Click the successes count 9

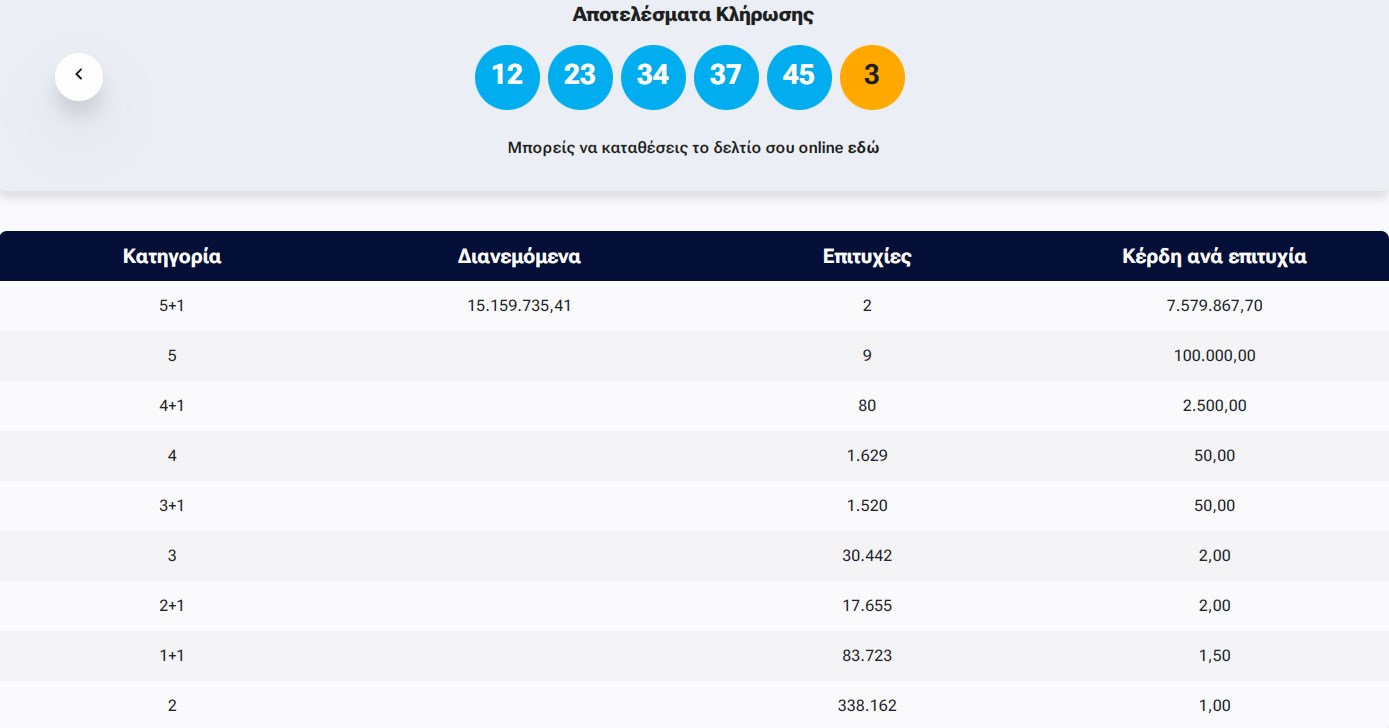click(867, 356)
